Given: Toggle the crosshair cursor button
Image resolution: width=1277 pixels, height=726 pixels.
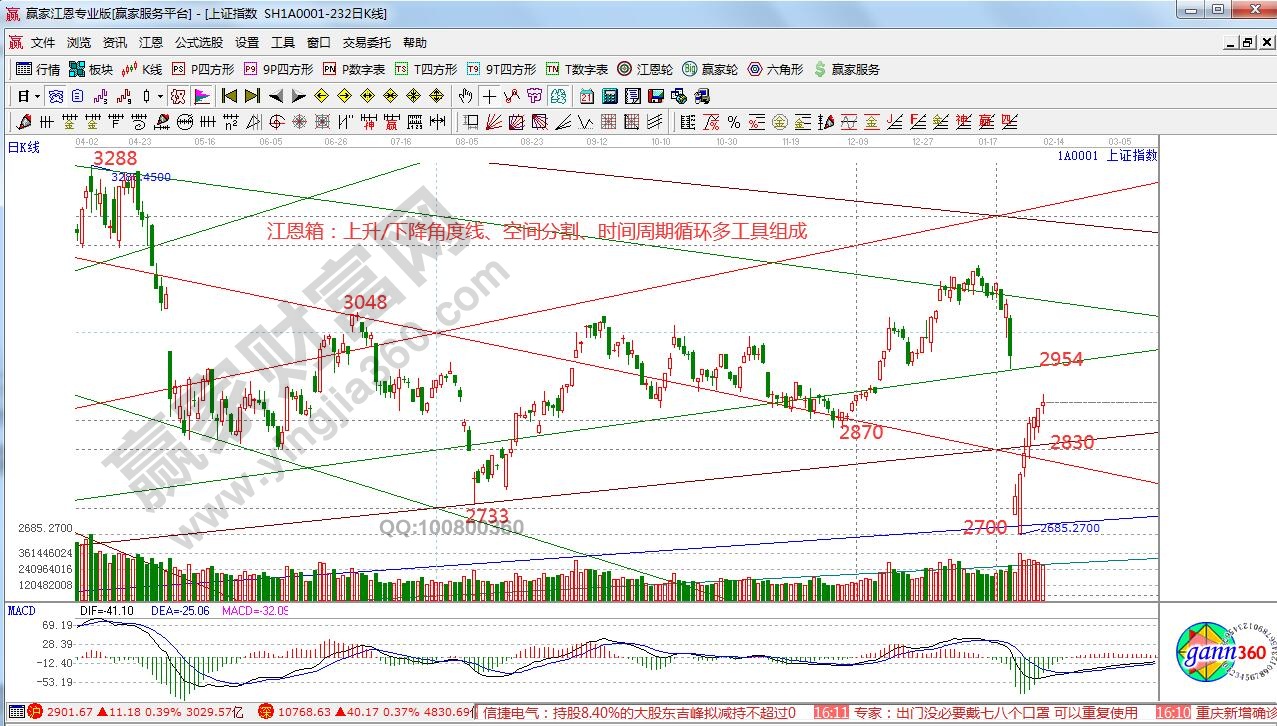Looking at the screenshot, I should coord(489,96).
